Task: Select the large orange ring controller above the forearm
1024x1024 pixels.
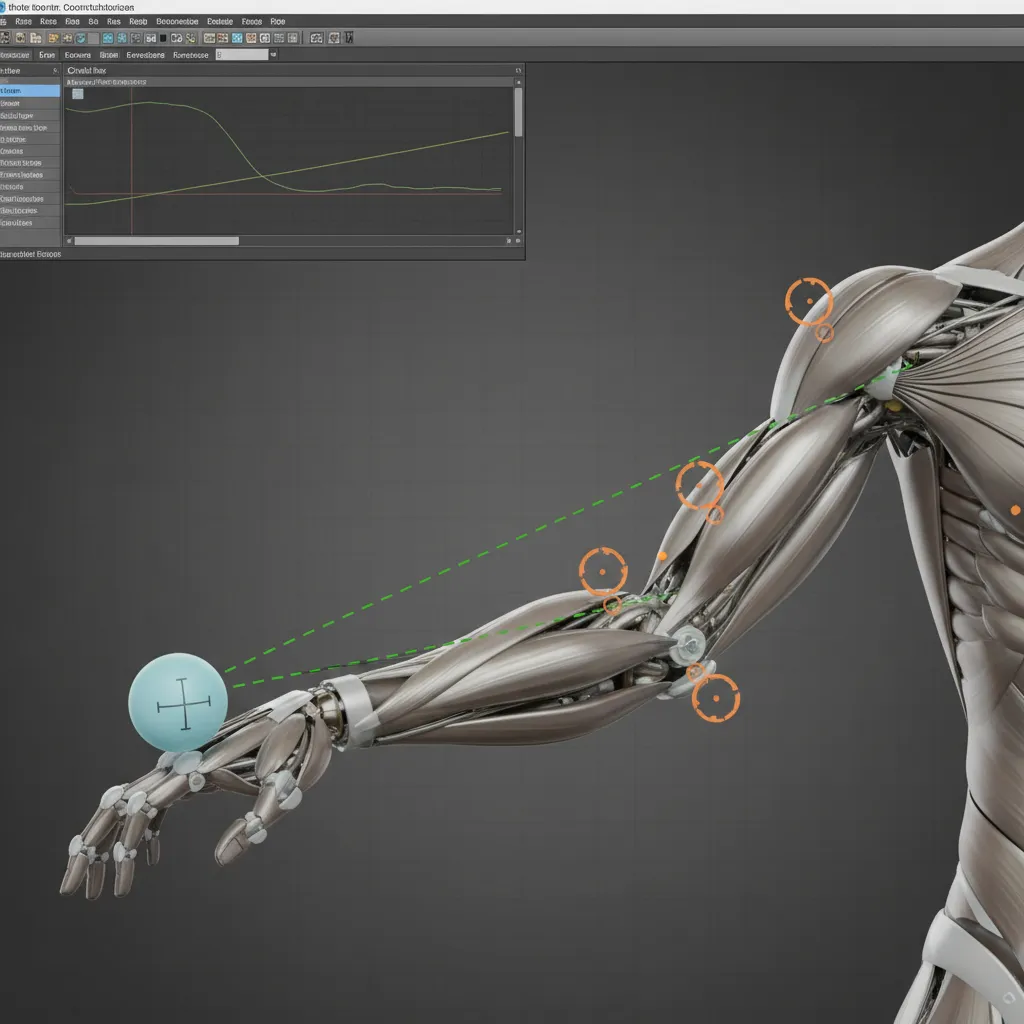Action: click(x=603, y=571)
